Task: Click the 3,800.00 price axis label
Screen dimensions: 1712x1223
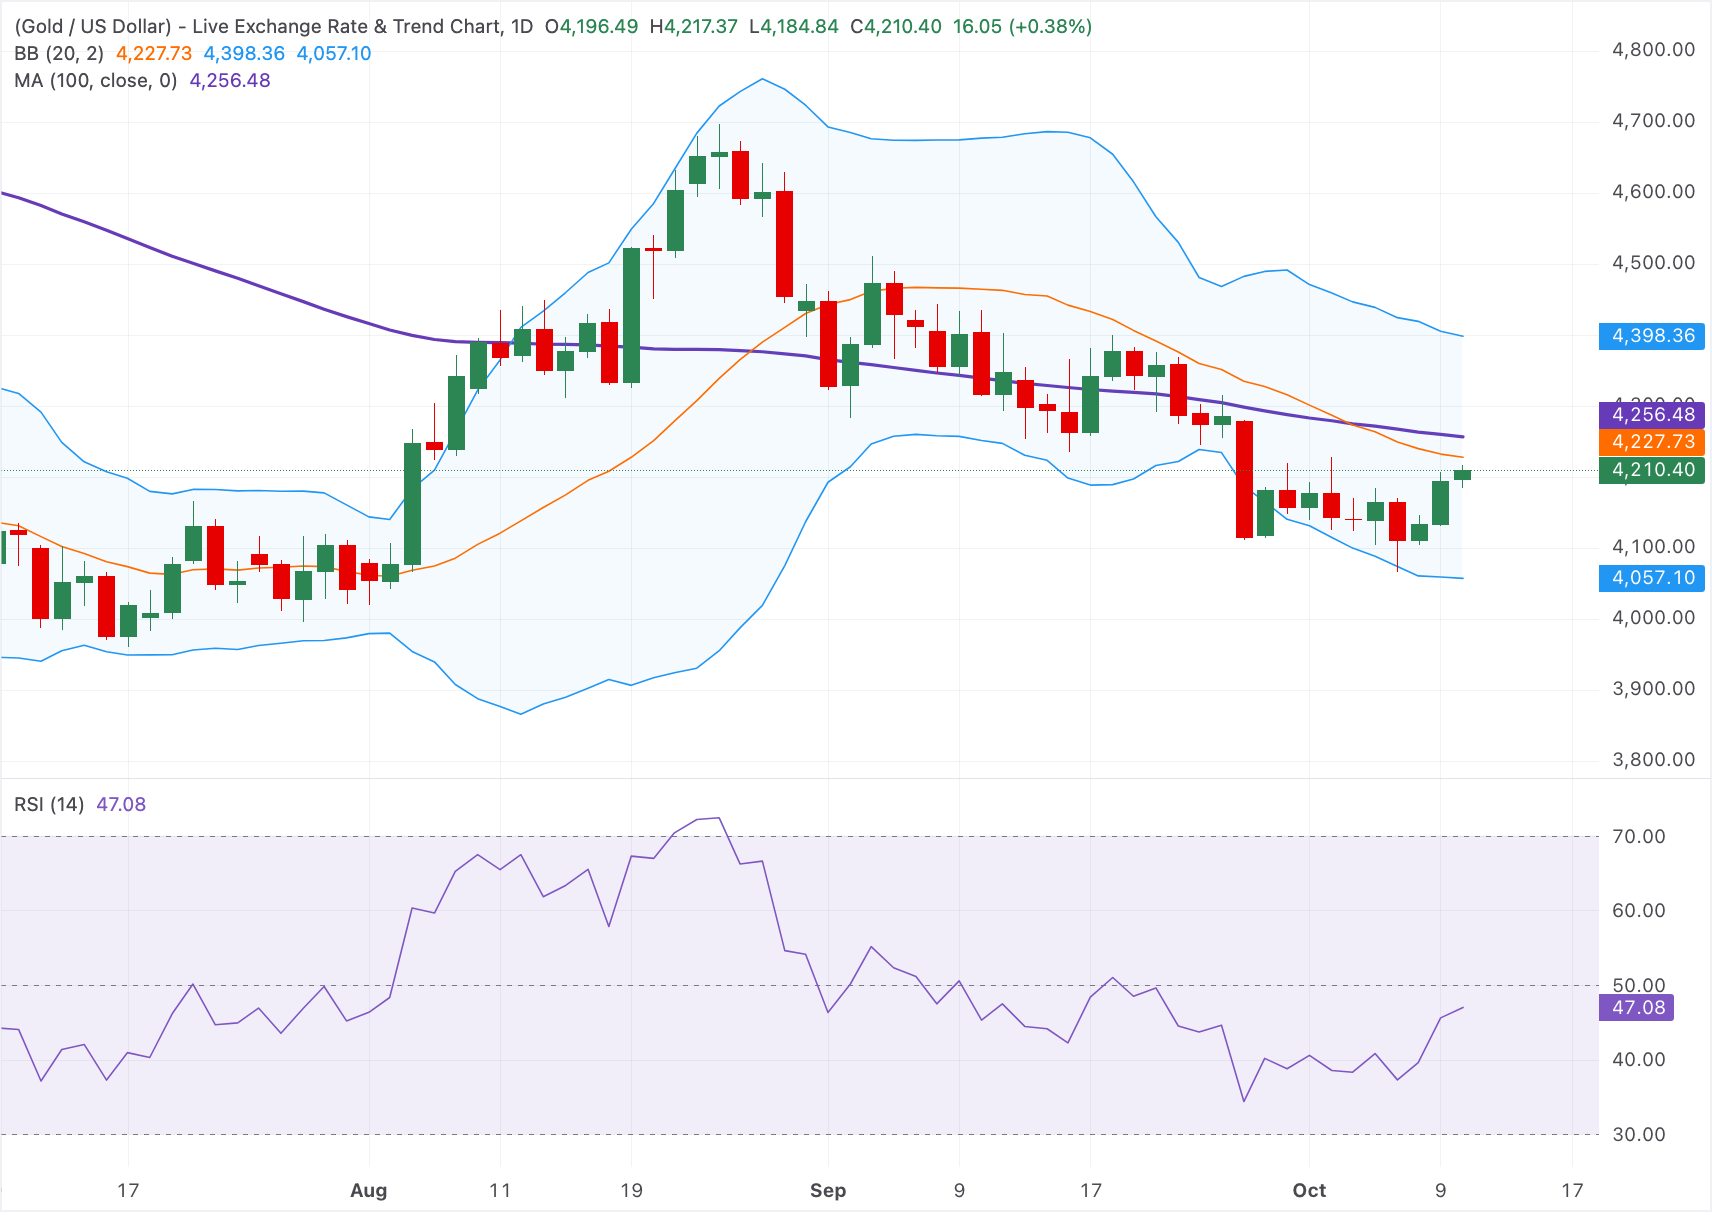Action: (1653, 759)
